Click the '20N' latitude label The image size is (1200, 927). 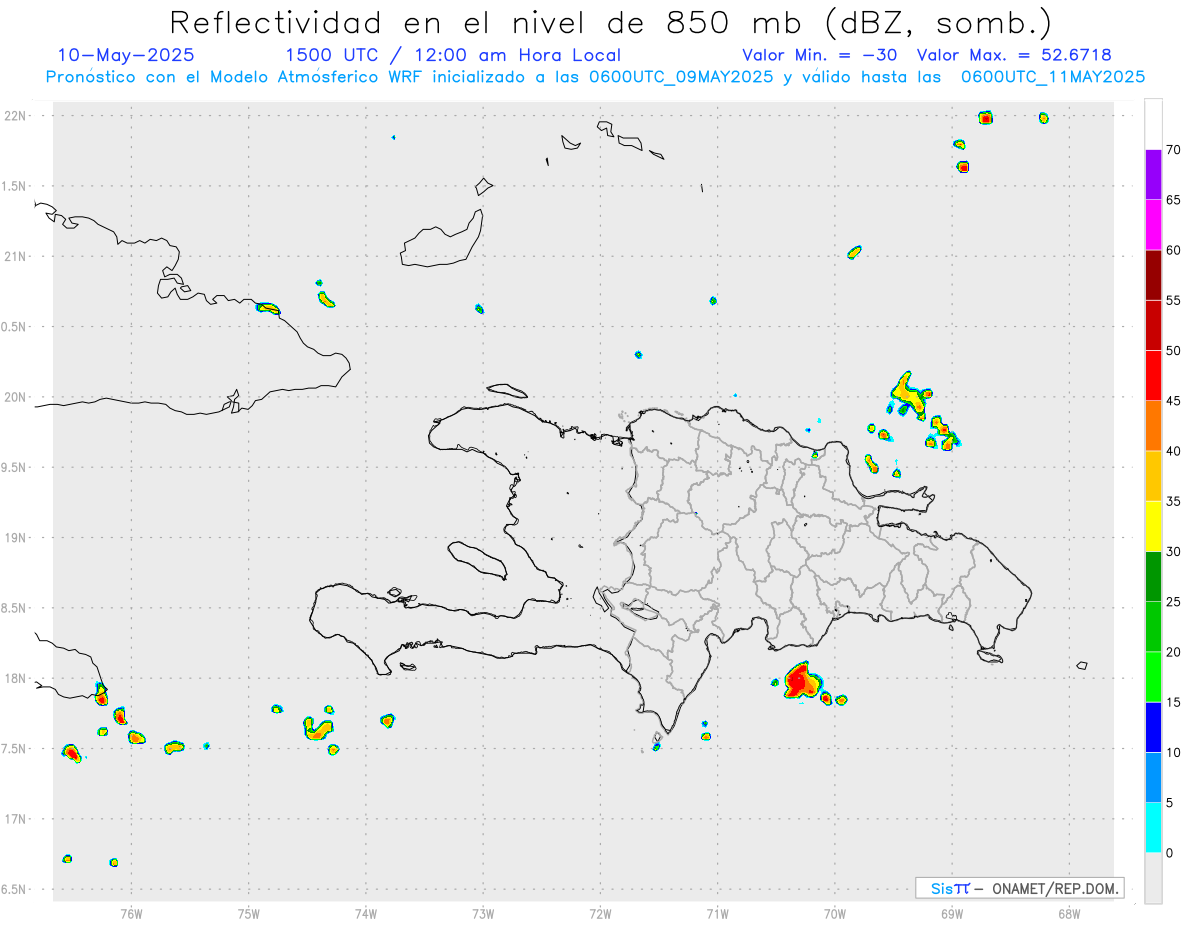[15, 397]
